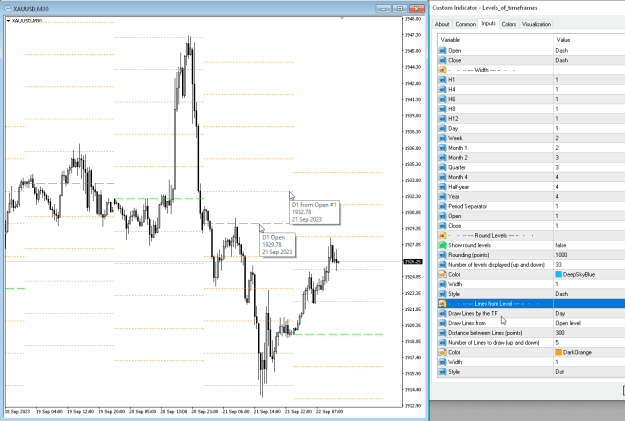Click the icon beside Month 4
This screenshot has width=625, height=421.
pos(442,177)
